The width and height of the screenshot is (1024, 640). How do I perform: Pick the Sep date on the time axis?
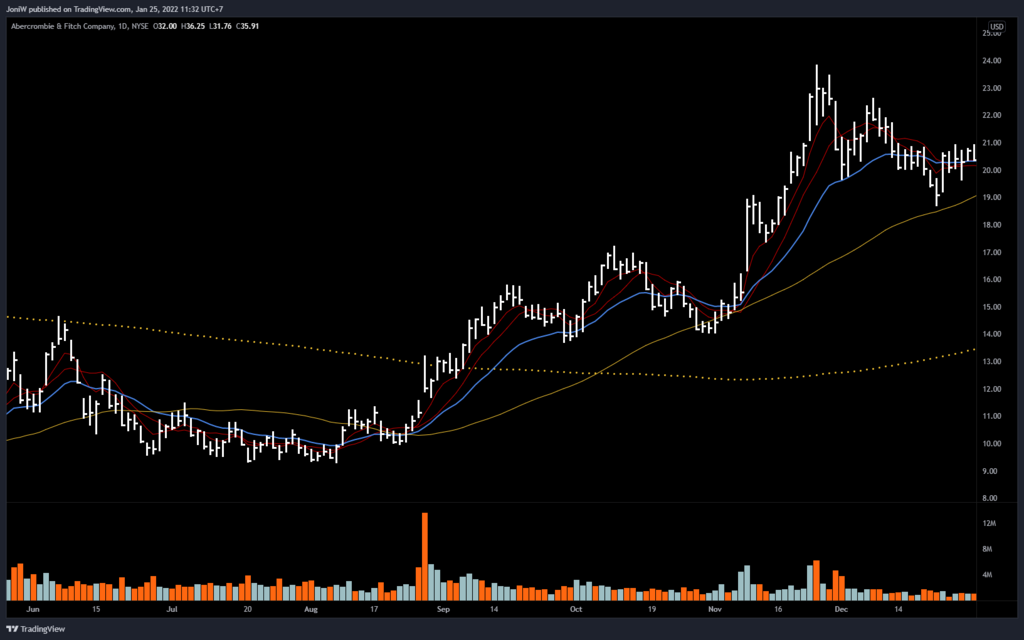click(443, 607)
